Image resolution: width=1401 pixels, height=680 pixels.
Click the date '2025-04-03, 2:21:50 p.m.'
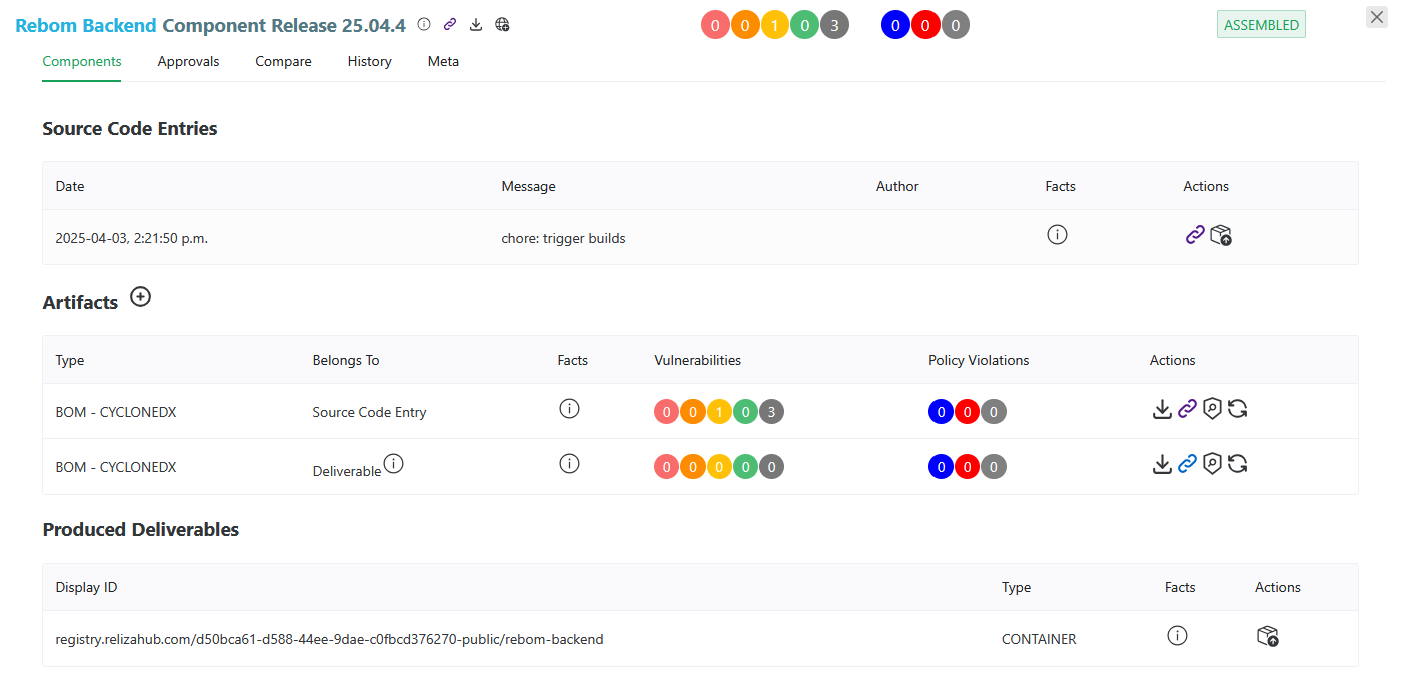pyautogui.click(x=131, y=238)
